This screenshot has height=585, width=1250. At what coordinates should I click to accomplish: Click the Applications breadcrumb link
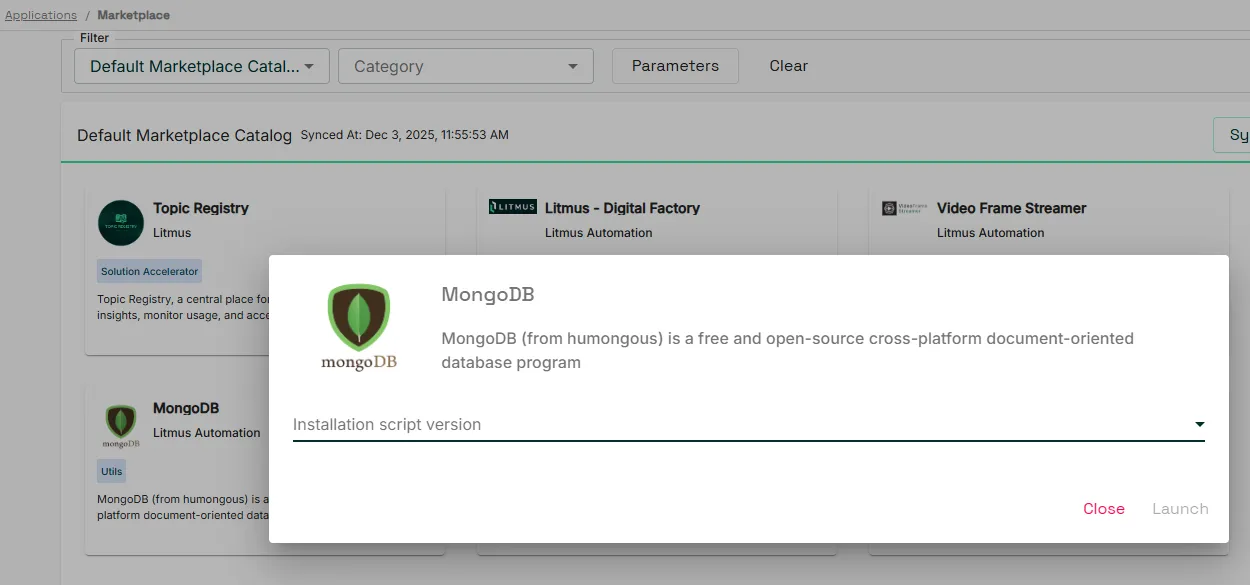pos(41,15)
